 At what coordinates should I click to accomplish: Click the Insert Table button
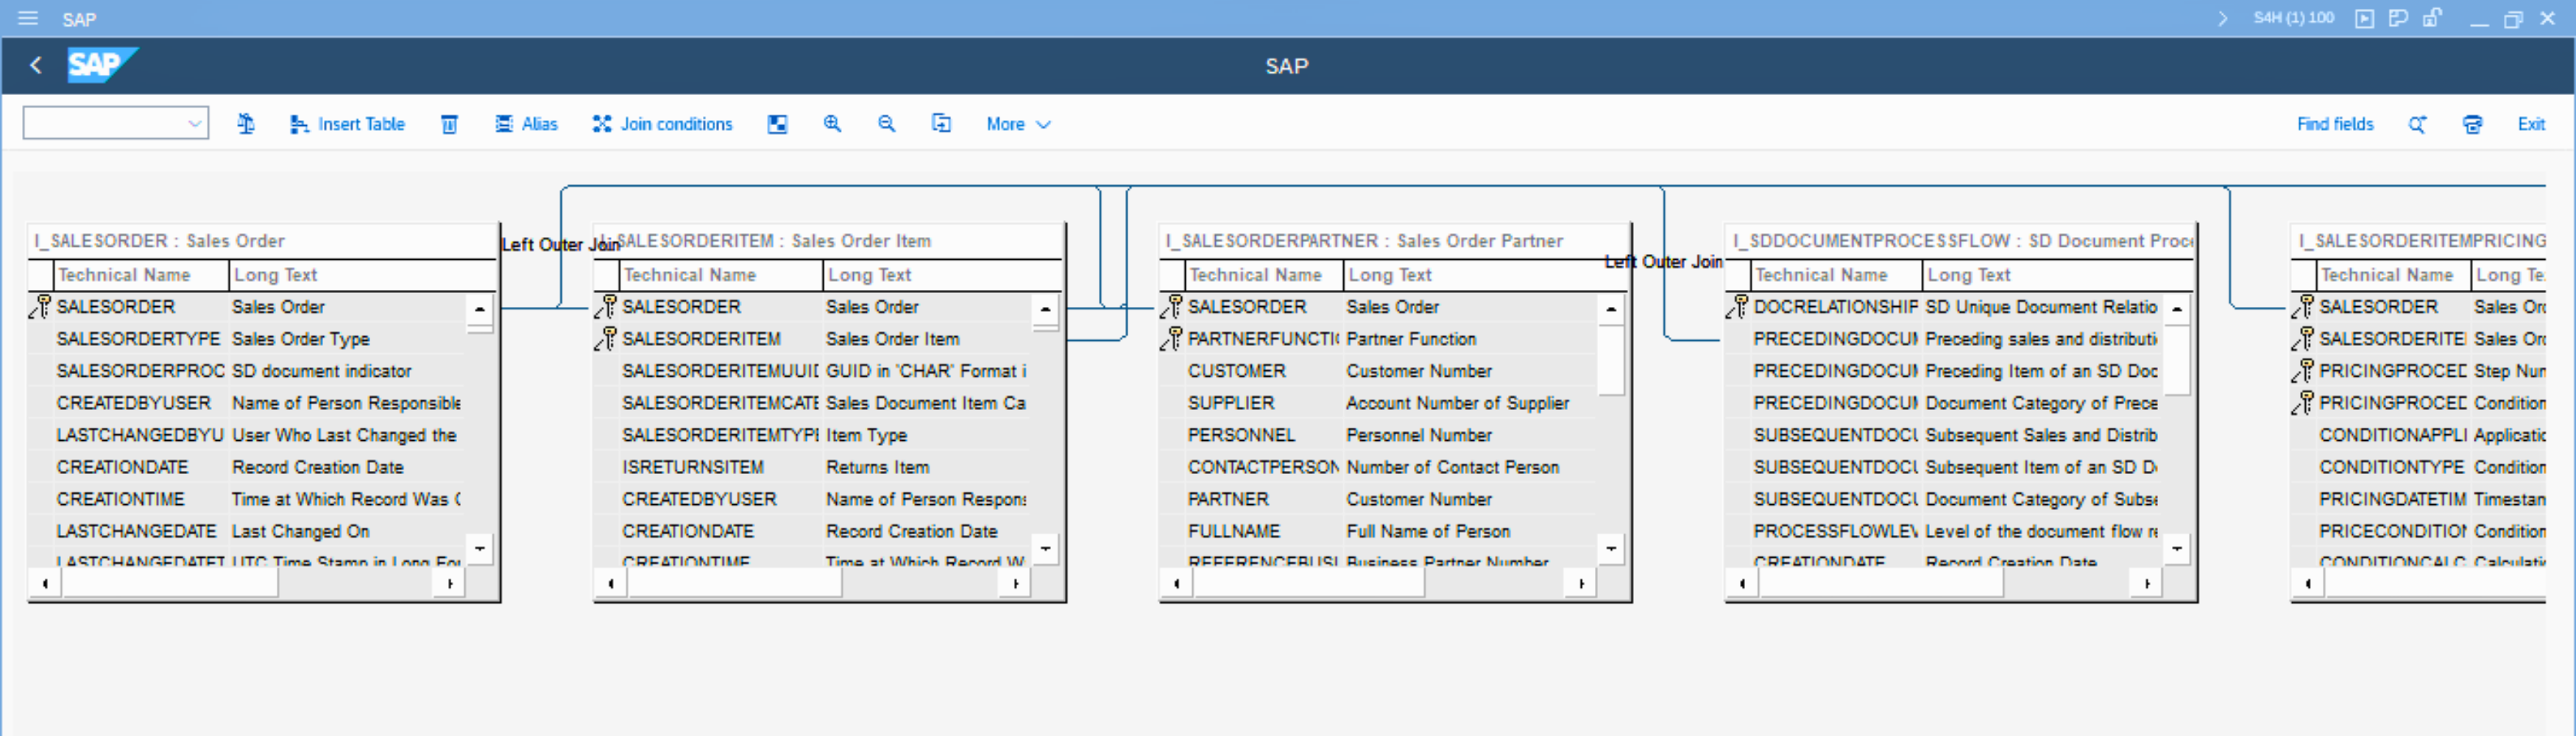[348, 124]
